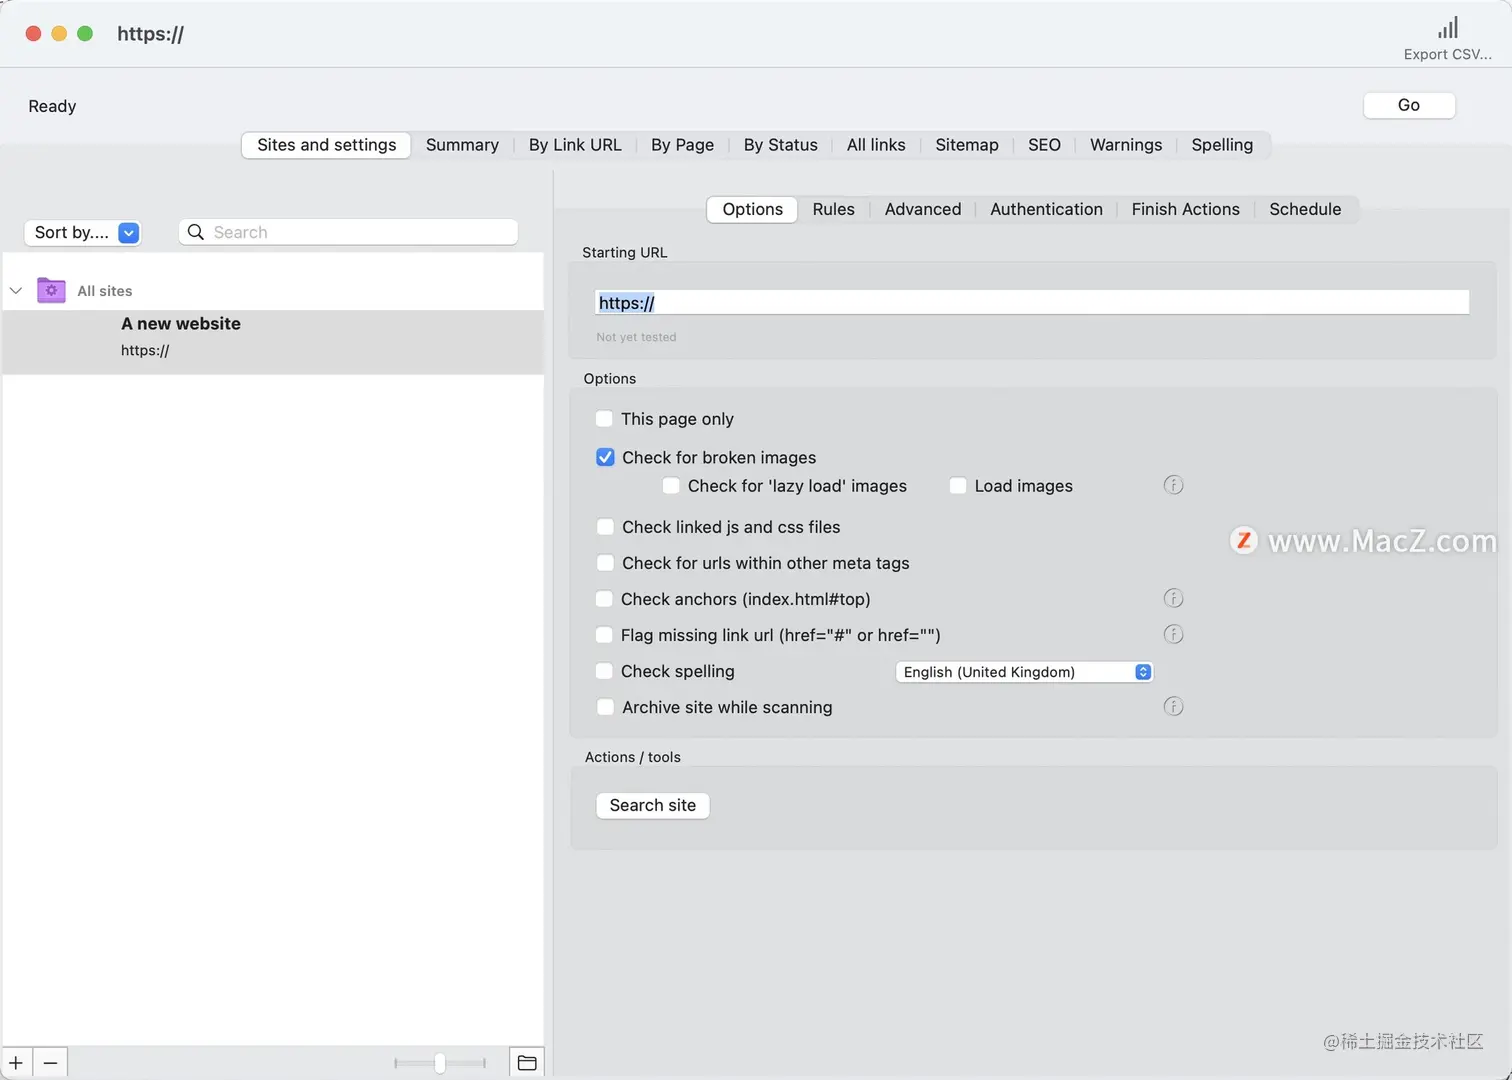Viewport: 1512px width, 1080px height.
Task: Enable Check for 'lazy load' images
Action: click(671, 486)
